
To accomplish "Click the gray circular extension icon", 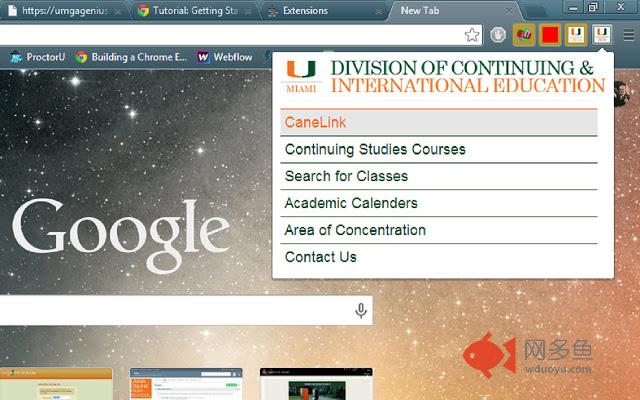I will [498, 35].
